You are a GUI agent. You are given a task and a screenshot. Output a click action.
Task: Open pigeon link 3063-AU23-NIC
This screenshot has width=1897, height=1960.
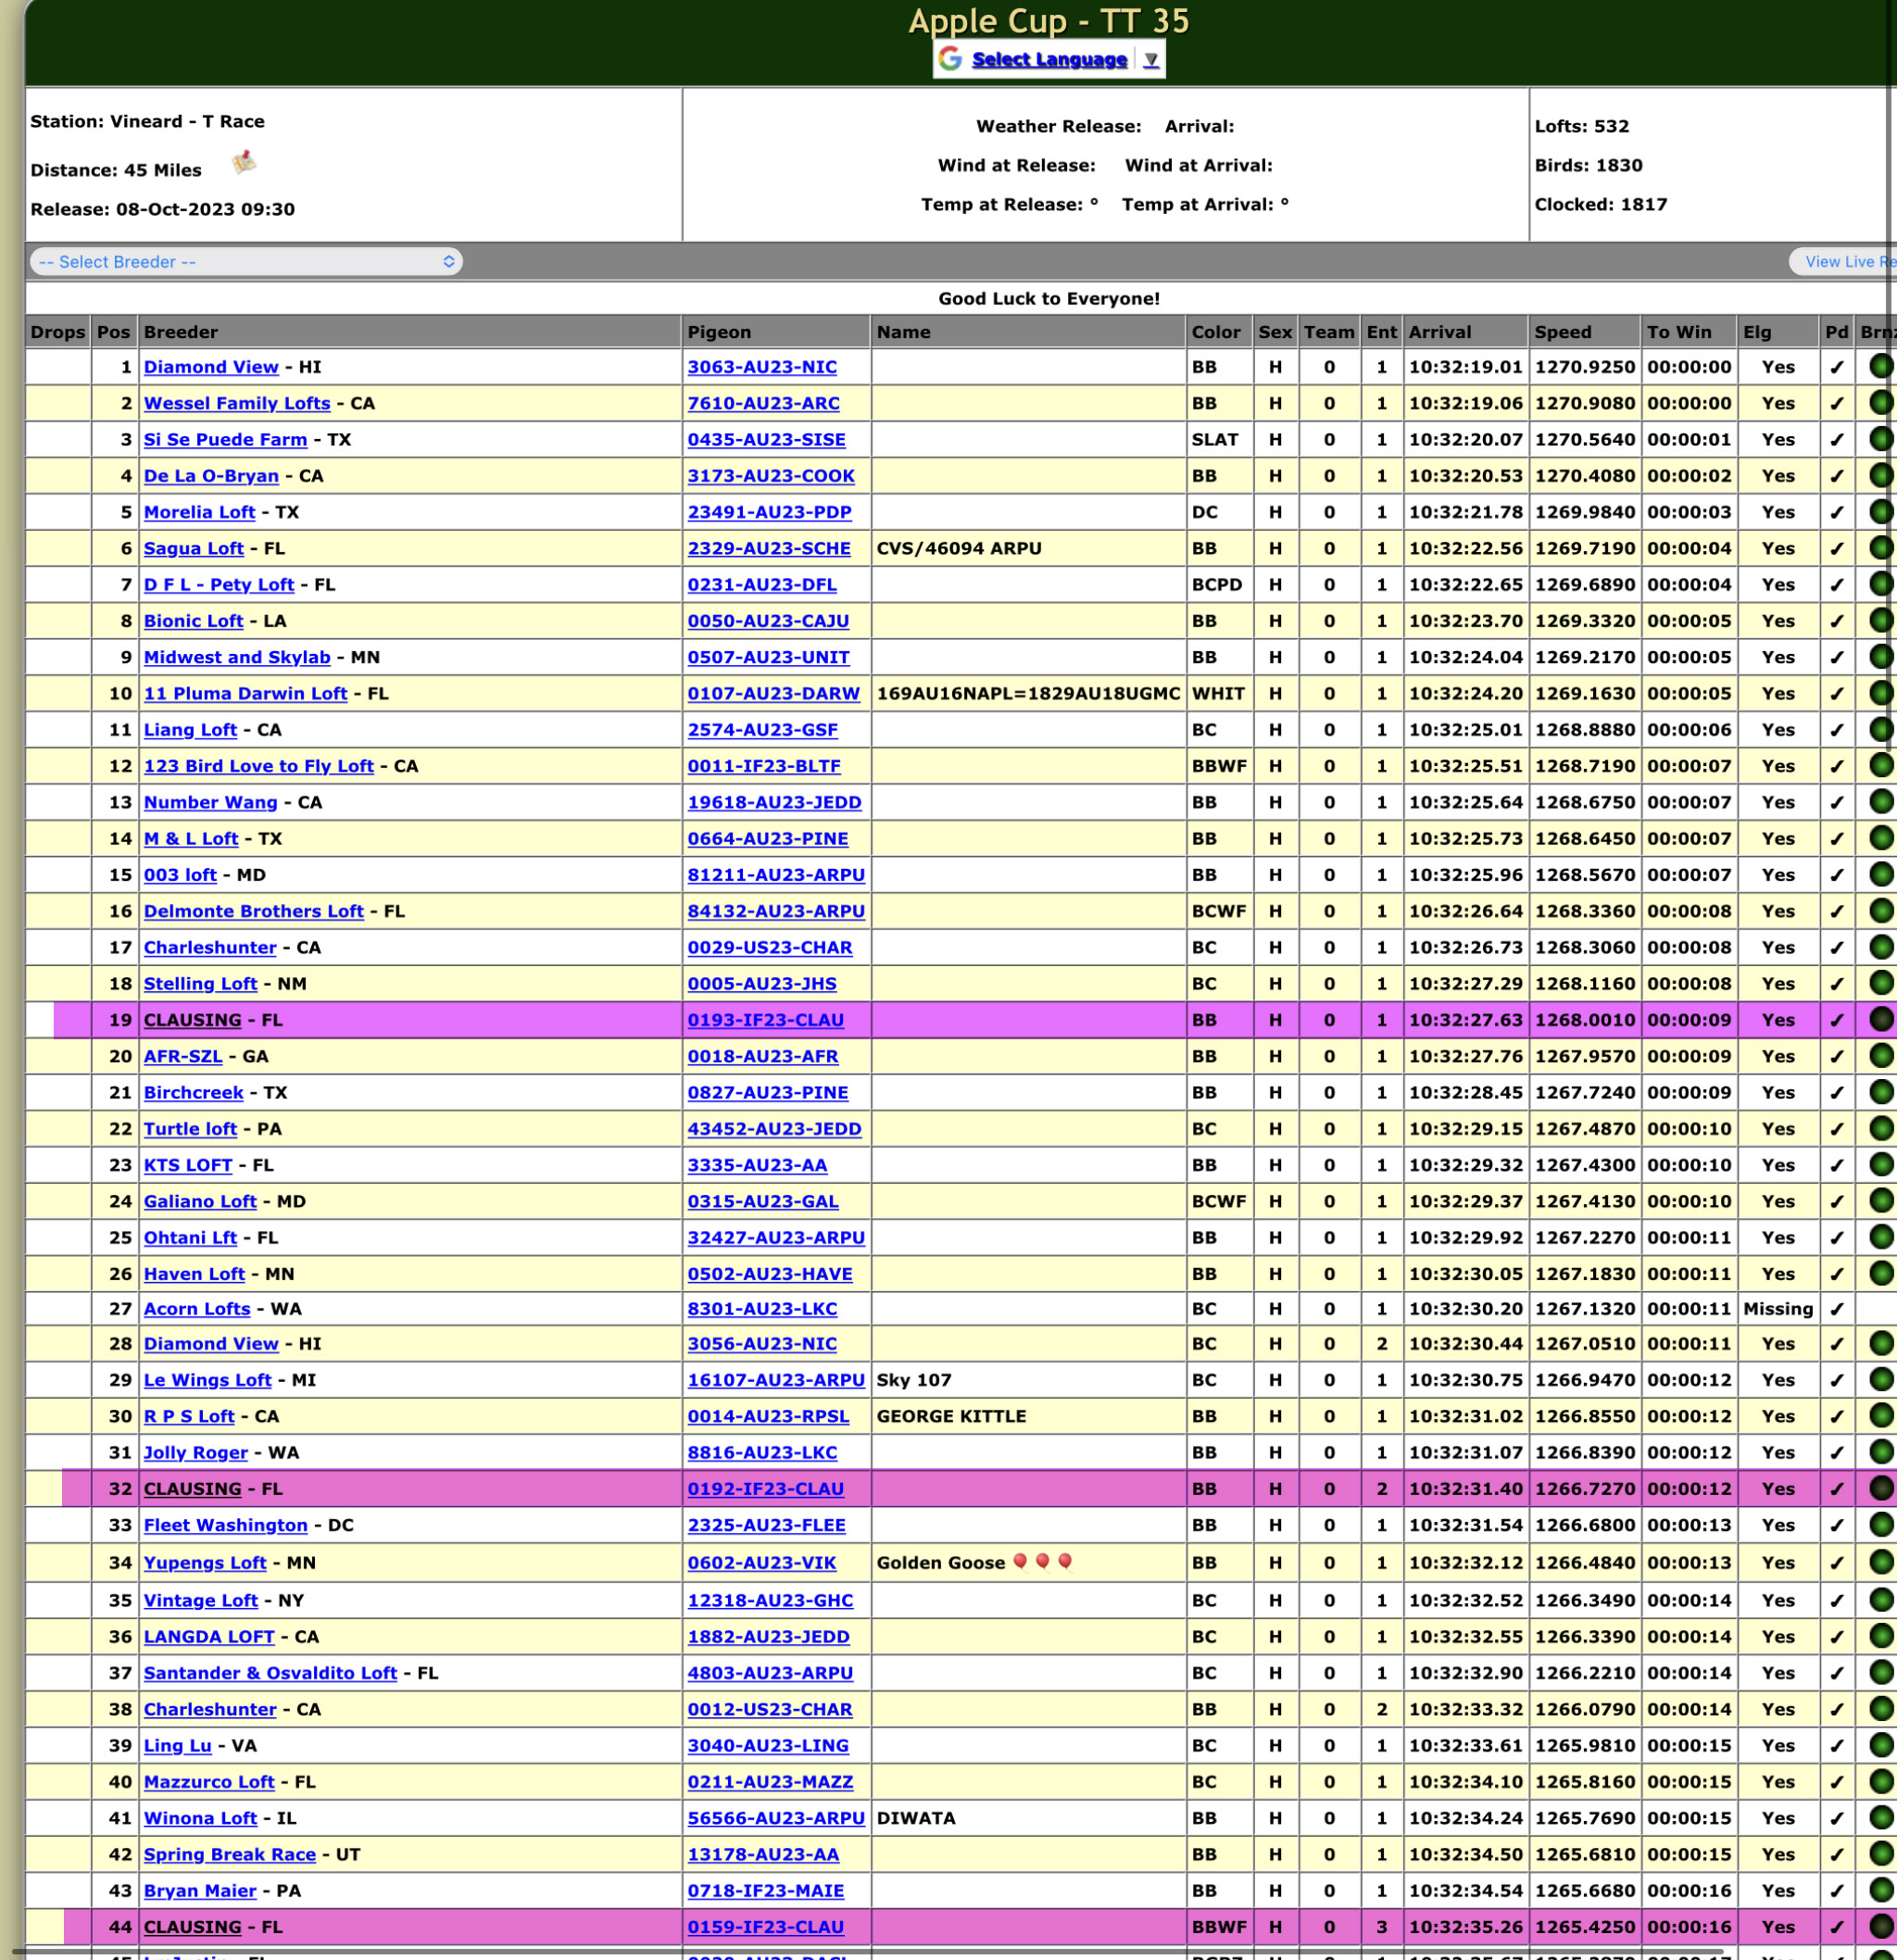coord(761,367)
